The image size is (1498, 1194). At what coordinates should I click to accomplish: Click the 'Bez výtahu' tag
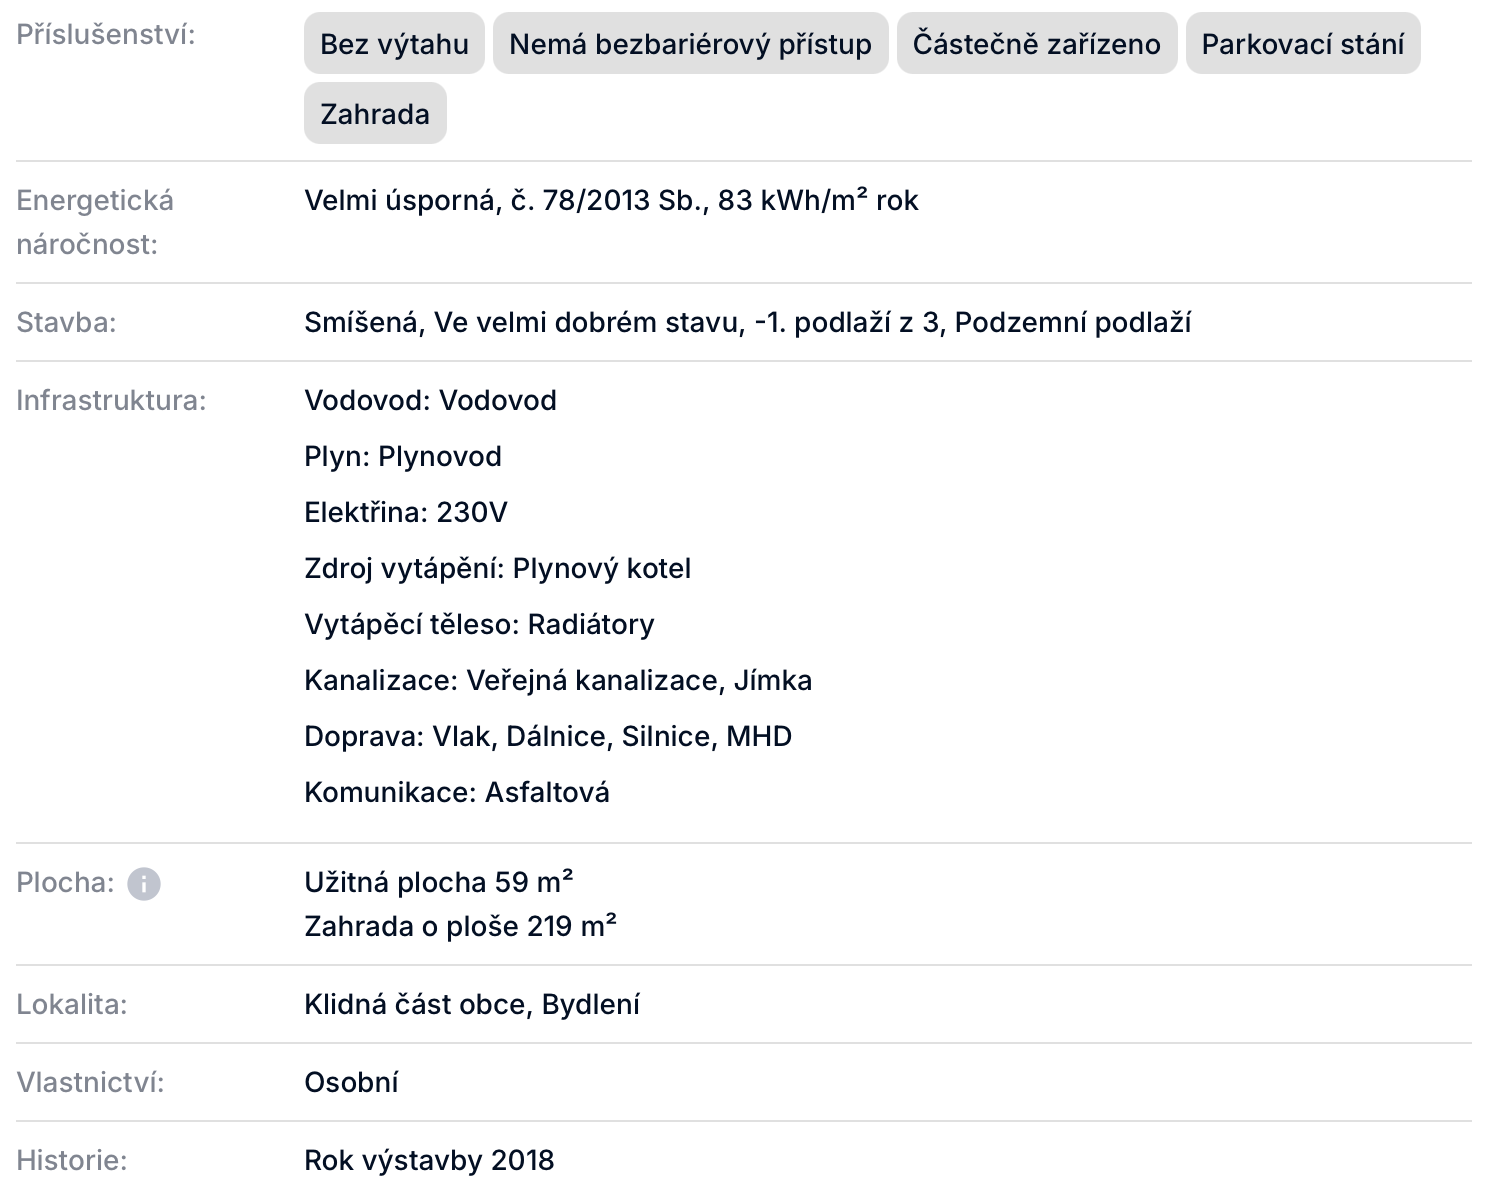click(394, 44)
